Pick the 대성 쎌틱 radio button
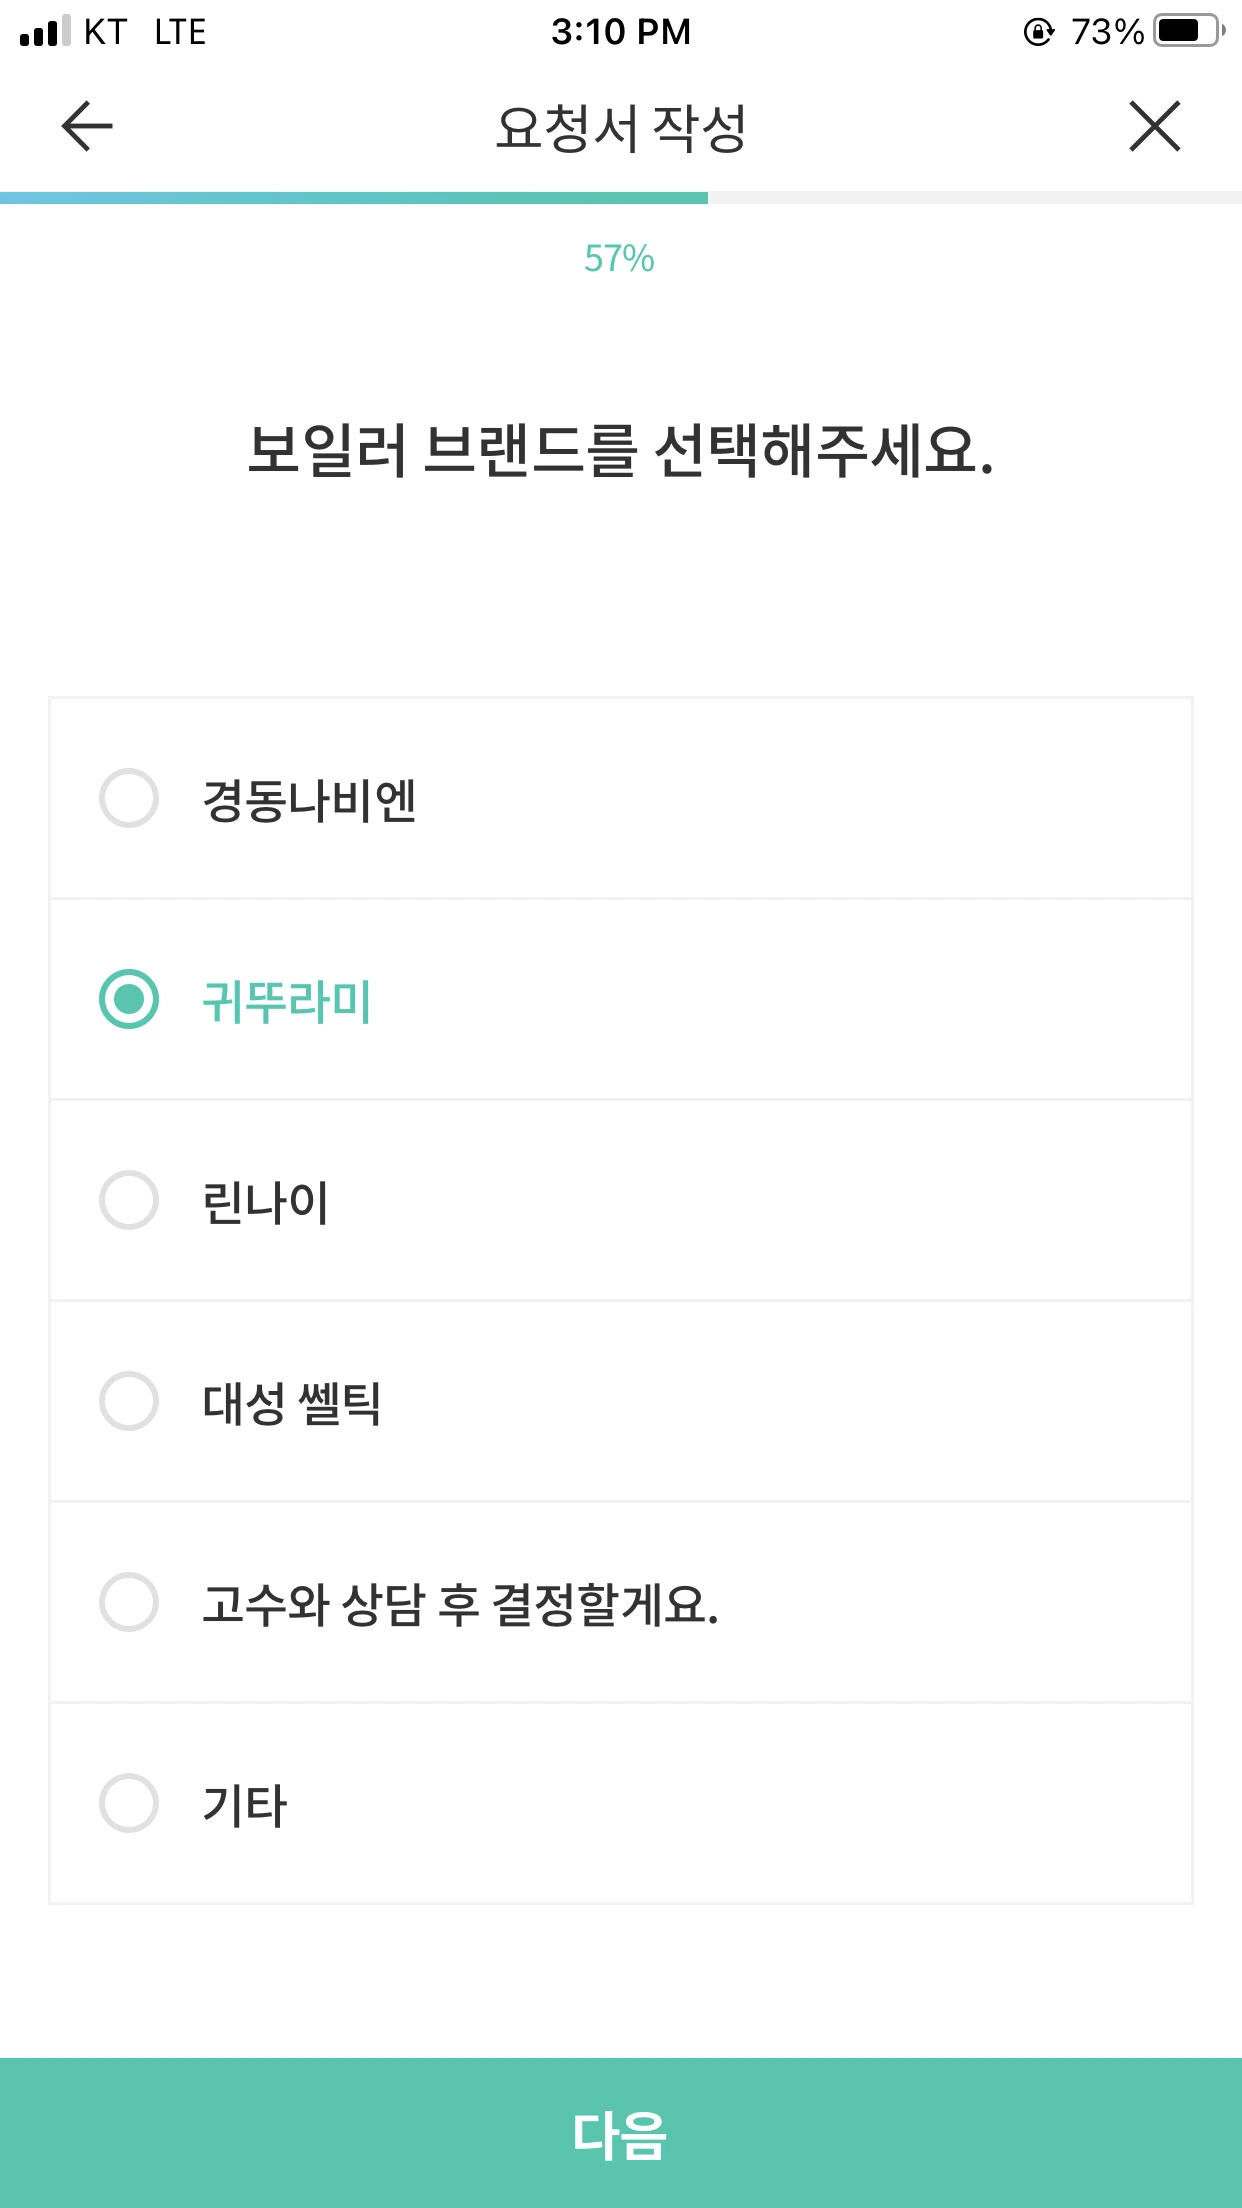1242x2208 pixels. tap(129, 1401)
